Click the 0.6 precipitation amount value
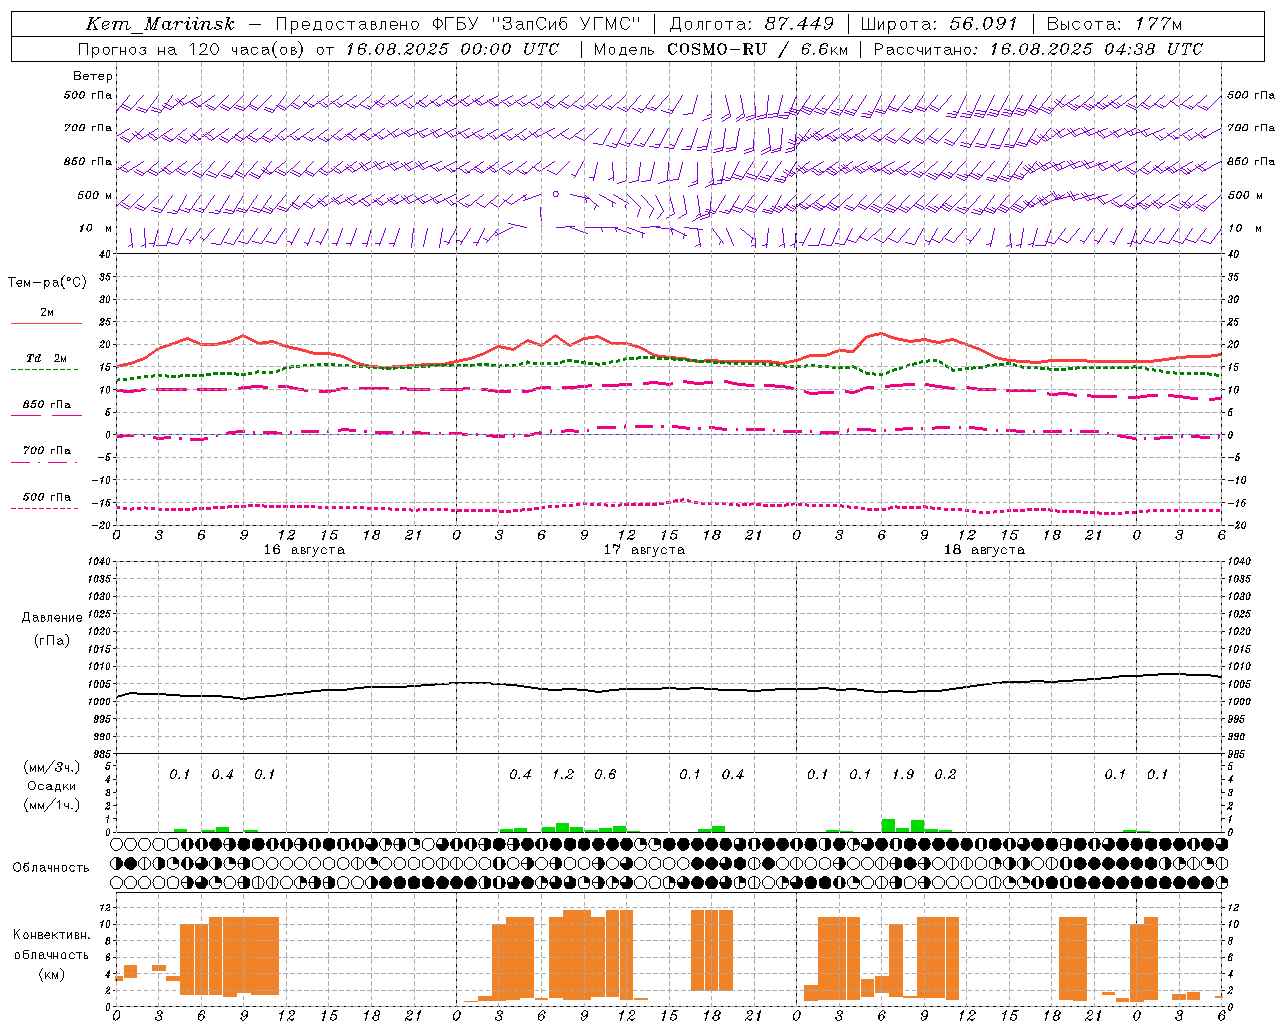The width and height of the screenshot is (1280, 1024). click(605, 774)
